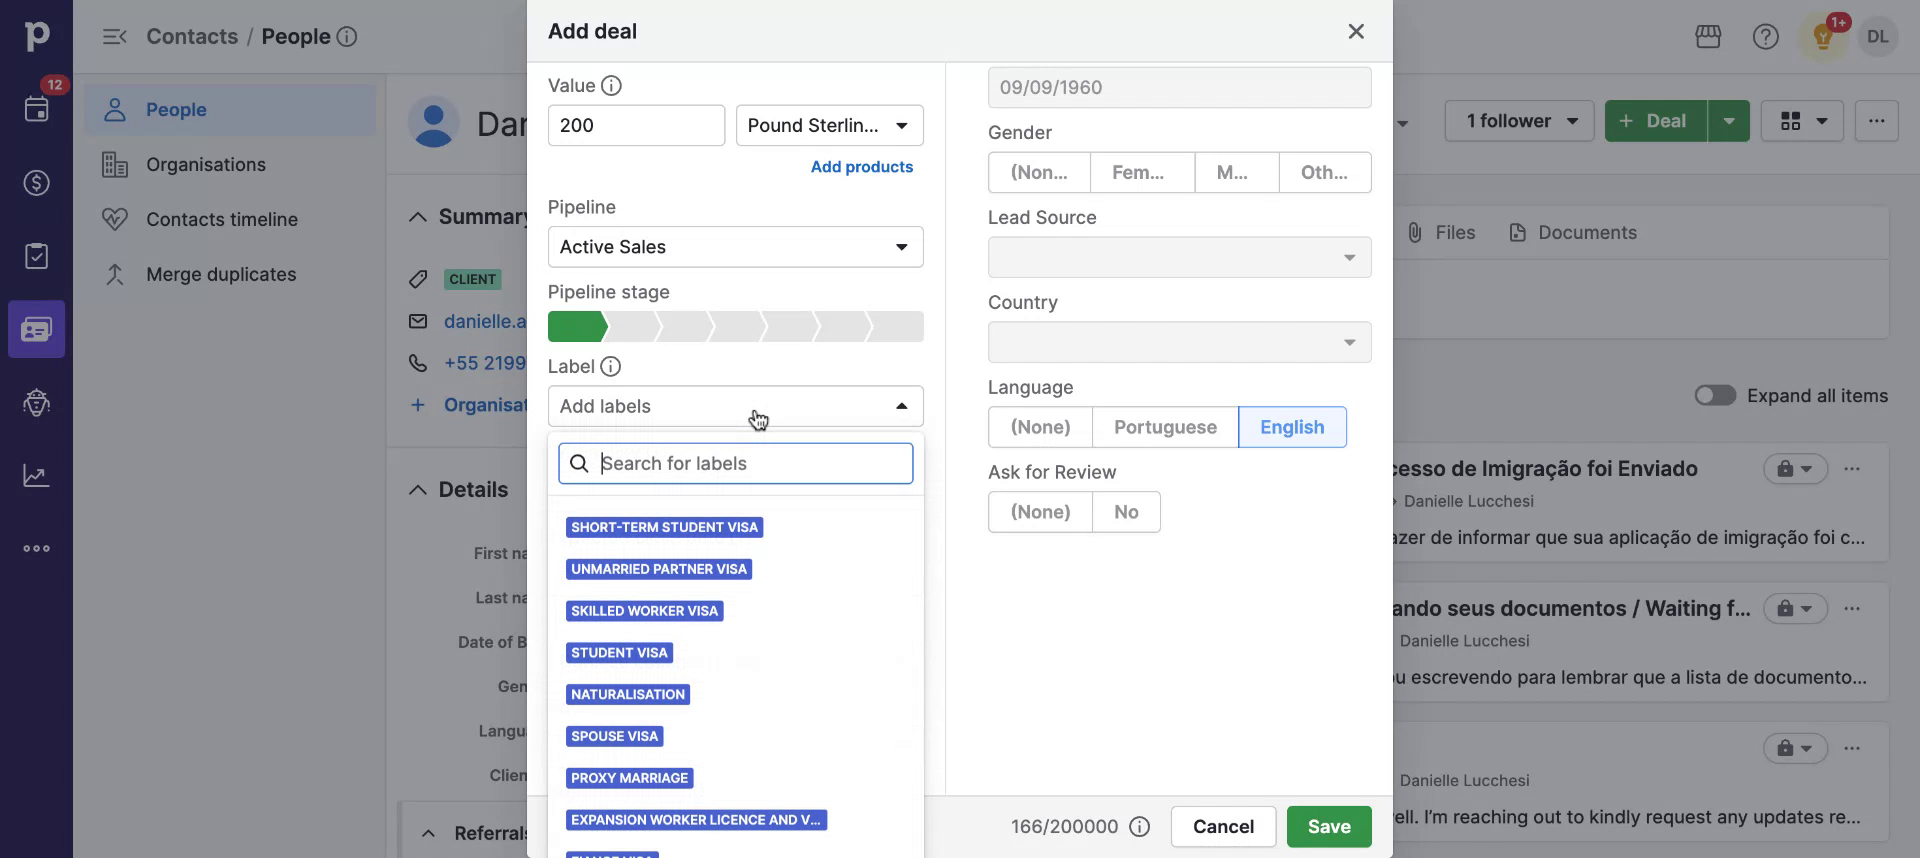The height and width of the screenshot is (858, 1920).
Task: Click the Value info icon
Action: [611, 86]
